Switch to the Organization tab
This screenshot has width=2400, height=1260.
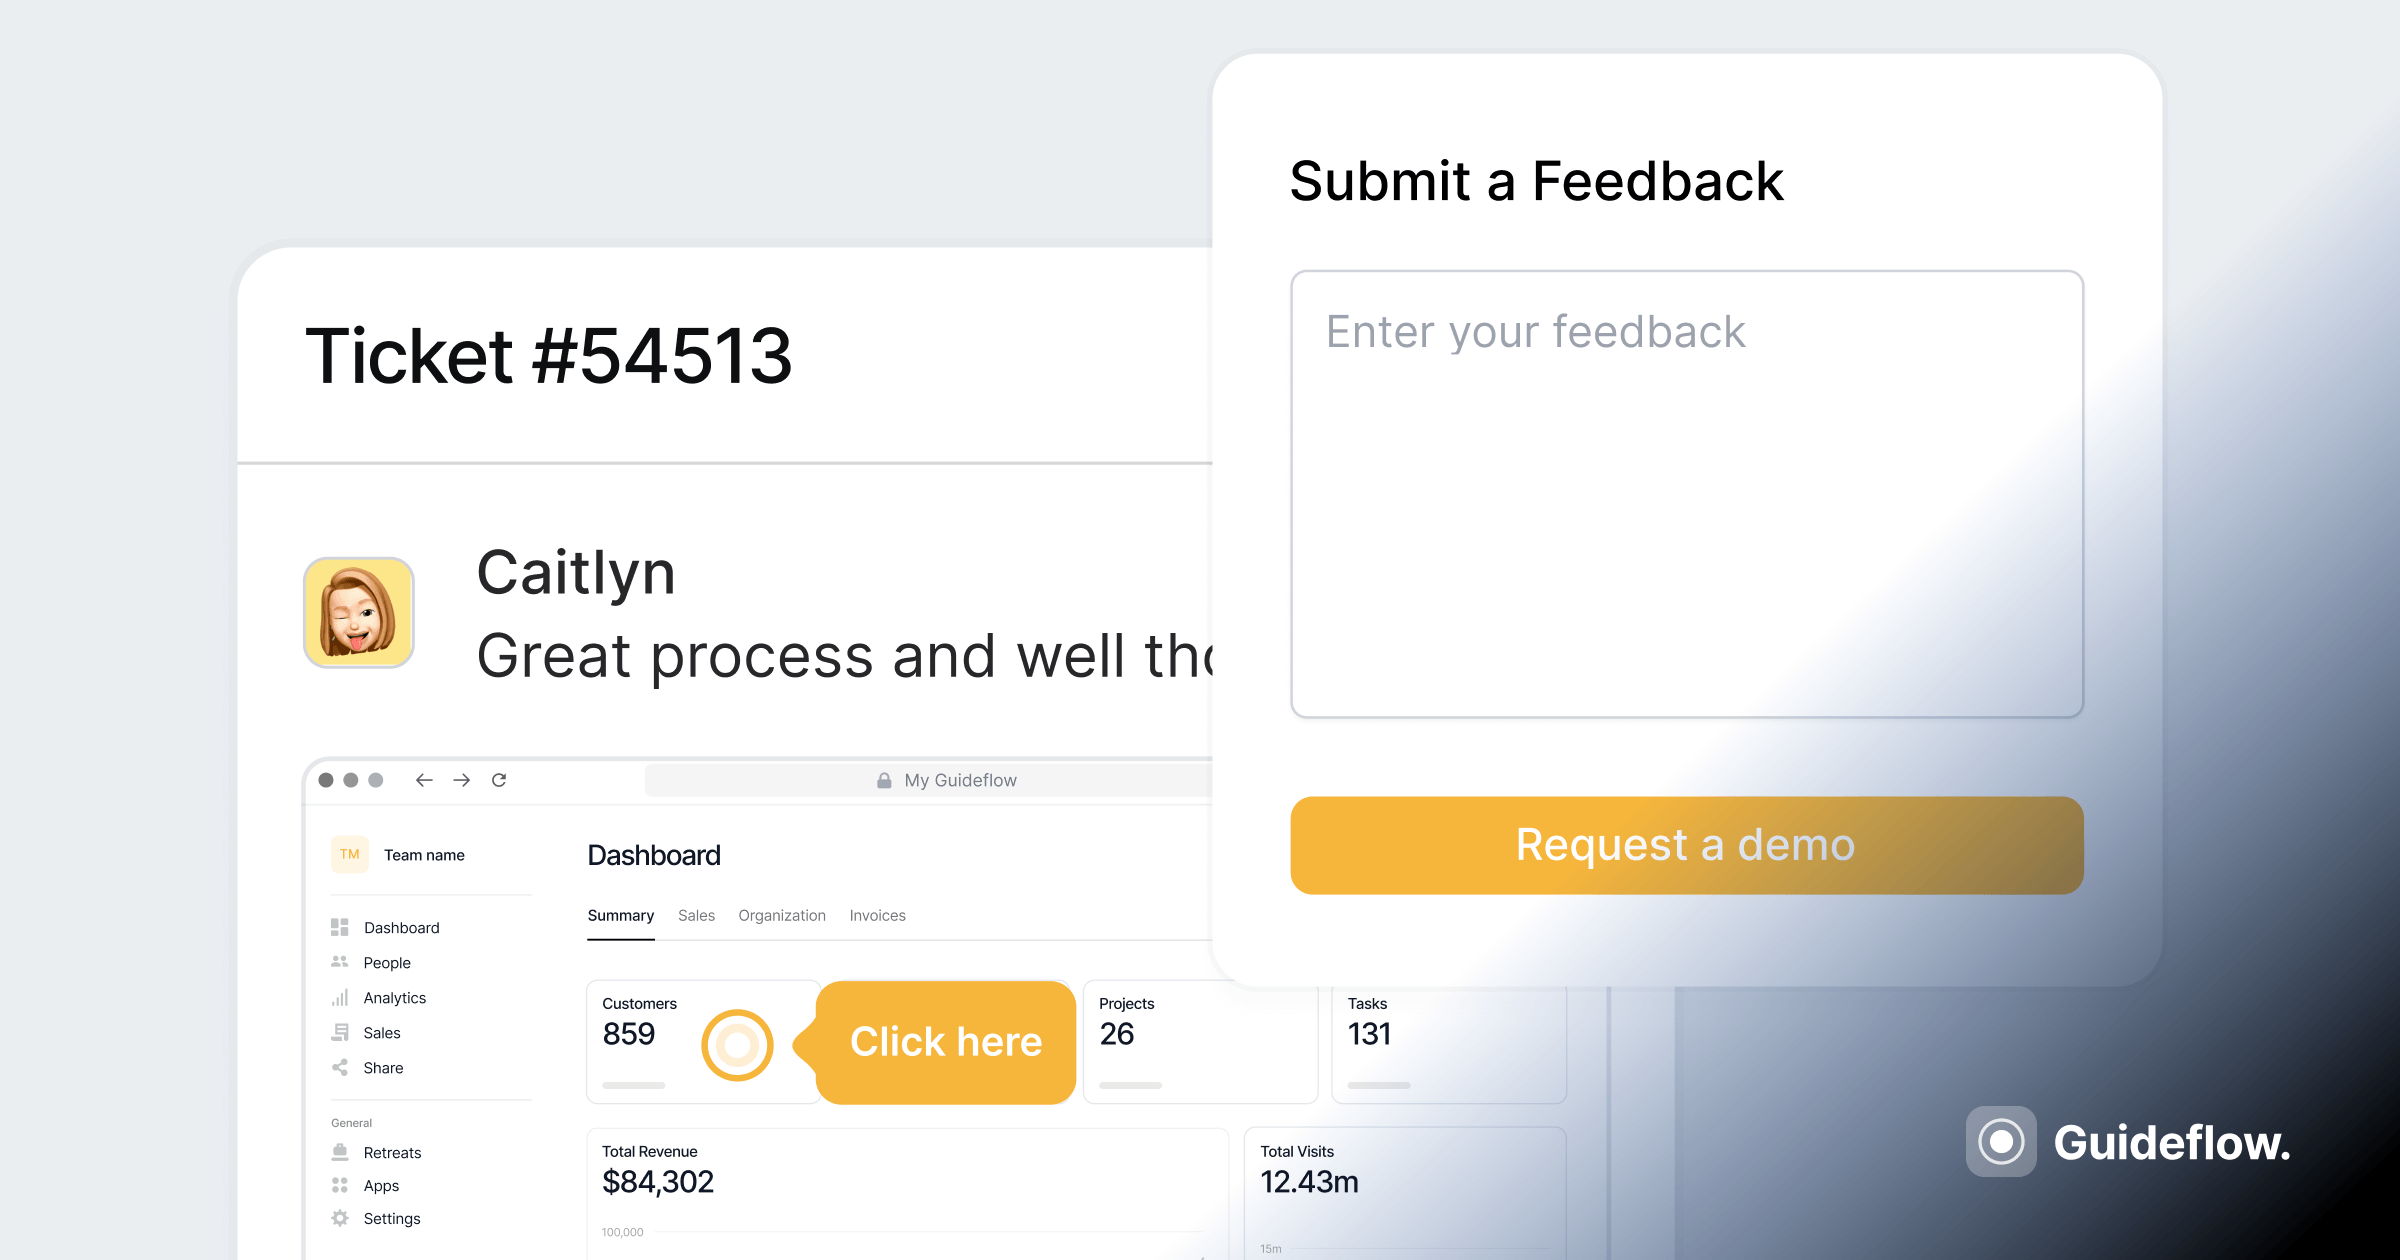[782, 915]
